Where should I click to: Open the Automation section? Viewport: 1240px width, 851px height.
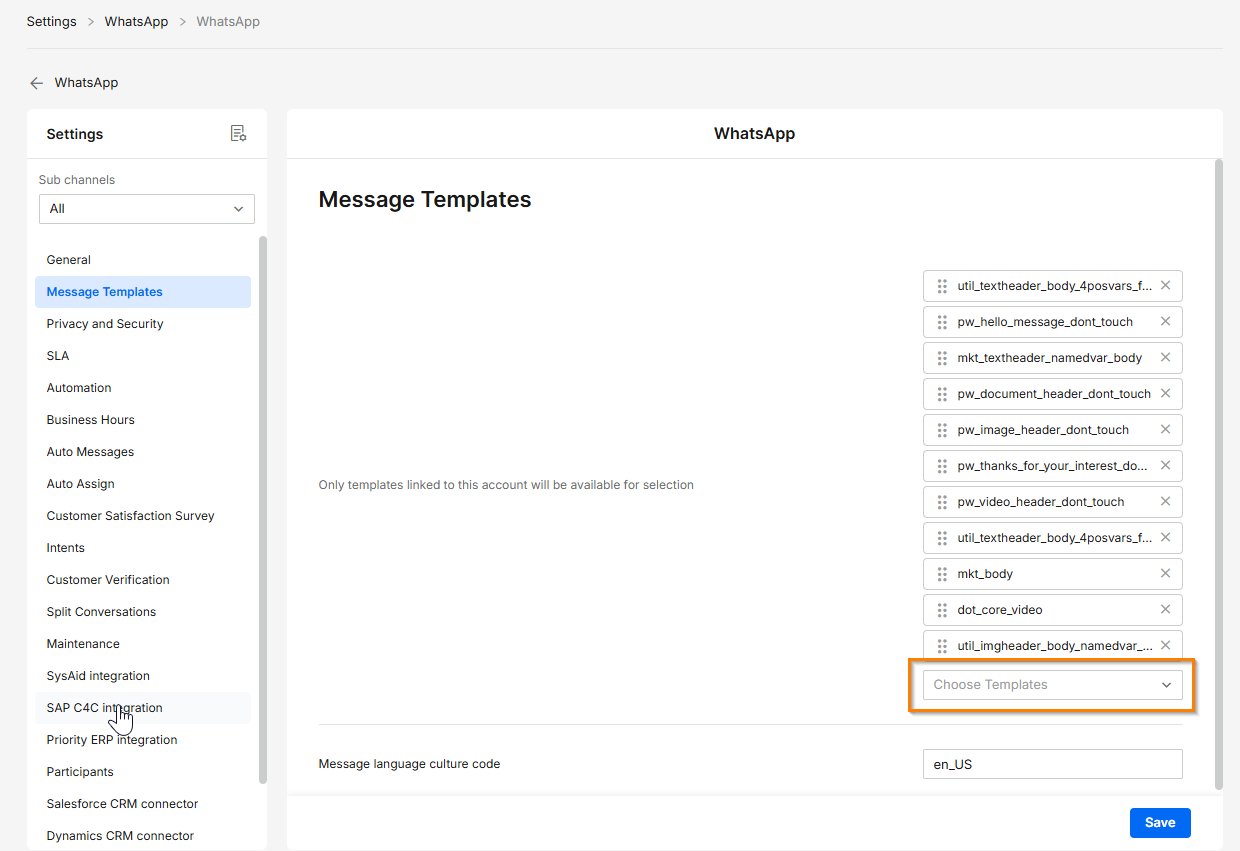[x=143, y=388]
